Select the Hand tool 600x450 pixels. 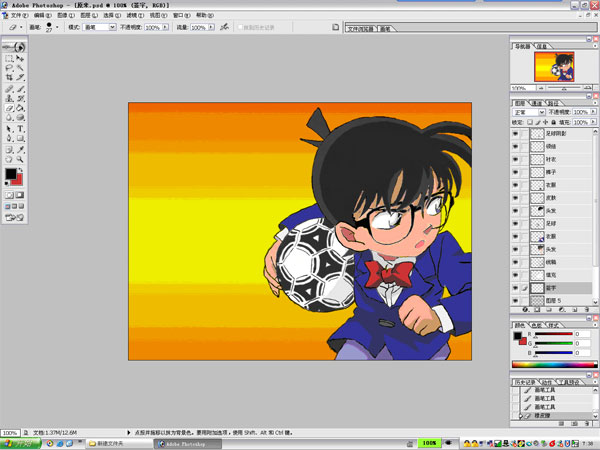pos(9,159)
